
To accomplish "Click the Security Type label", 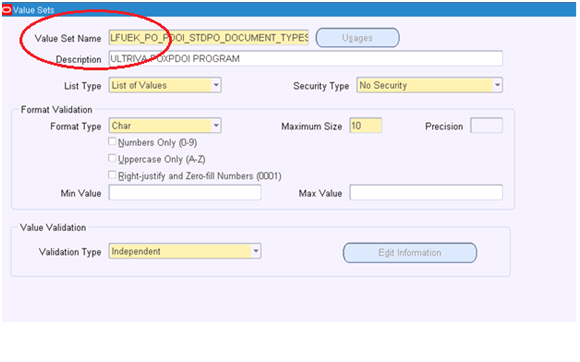I will click(321, 86).
